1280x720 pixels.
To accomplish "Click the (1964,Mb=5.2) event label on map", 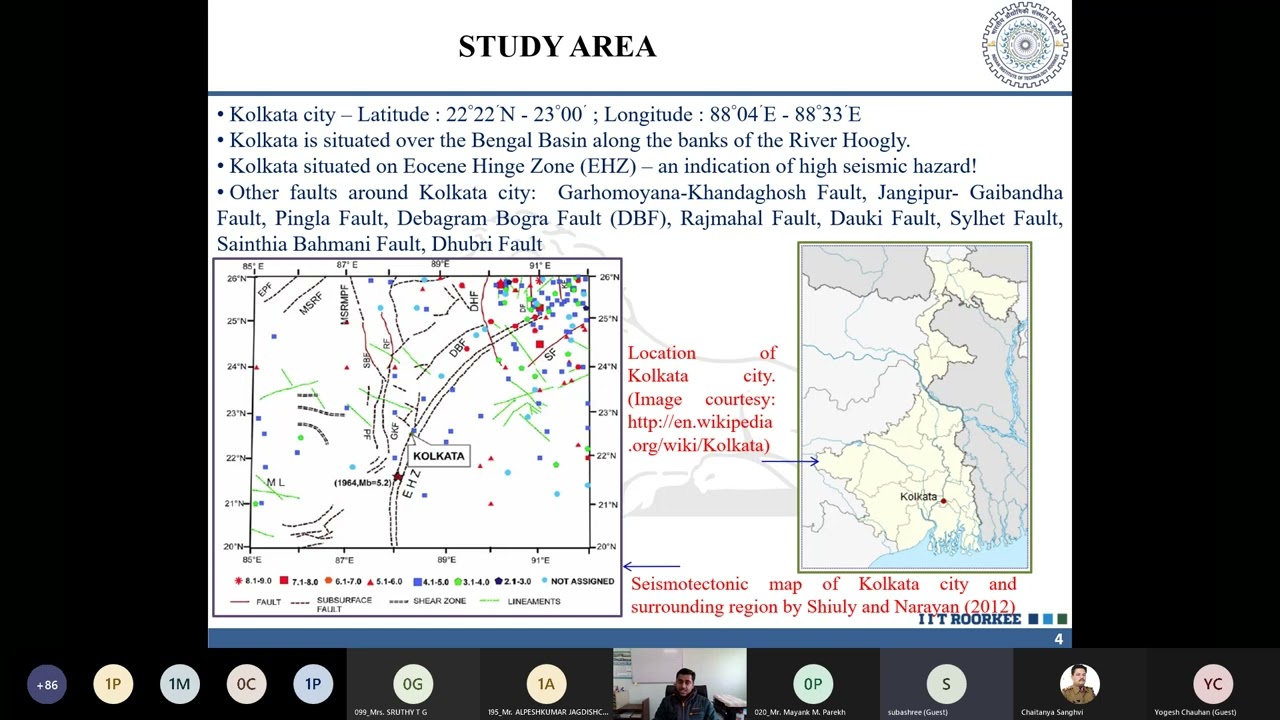I will click(363, 483).
